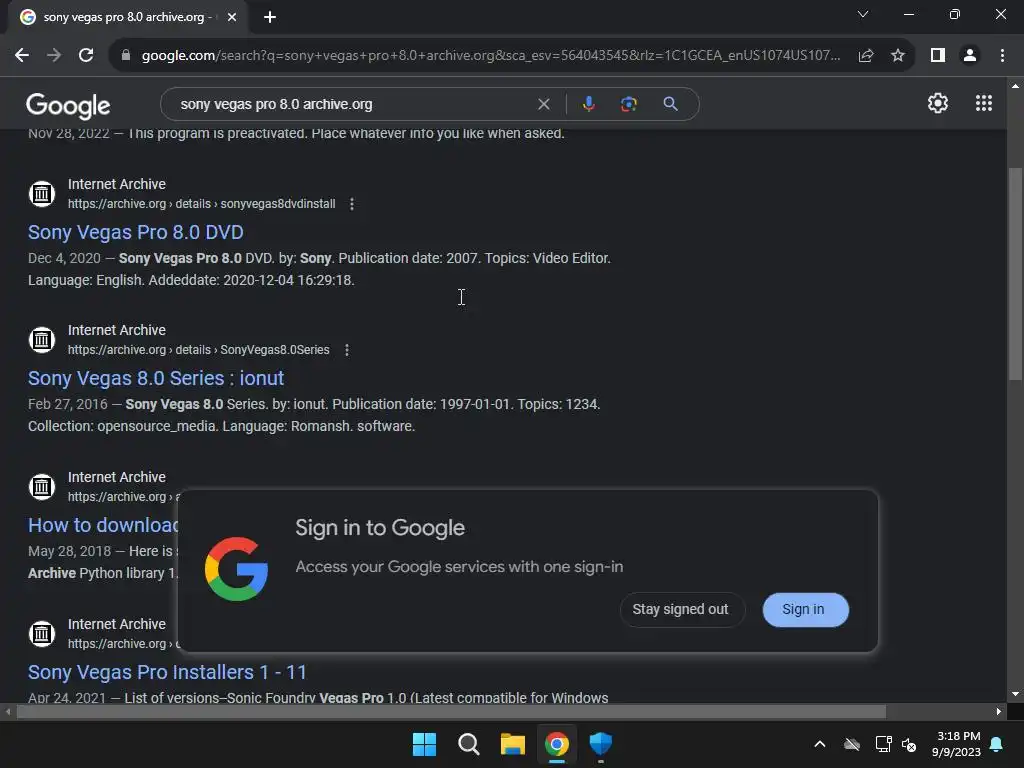Viewport: 1024px width, 768px height.
Task: Close the sony vegas pro tab
Action: [232, 17]
